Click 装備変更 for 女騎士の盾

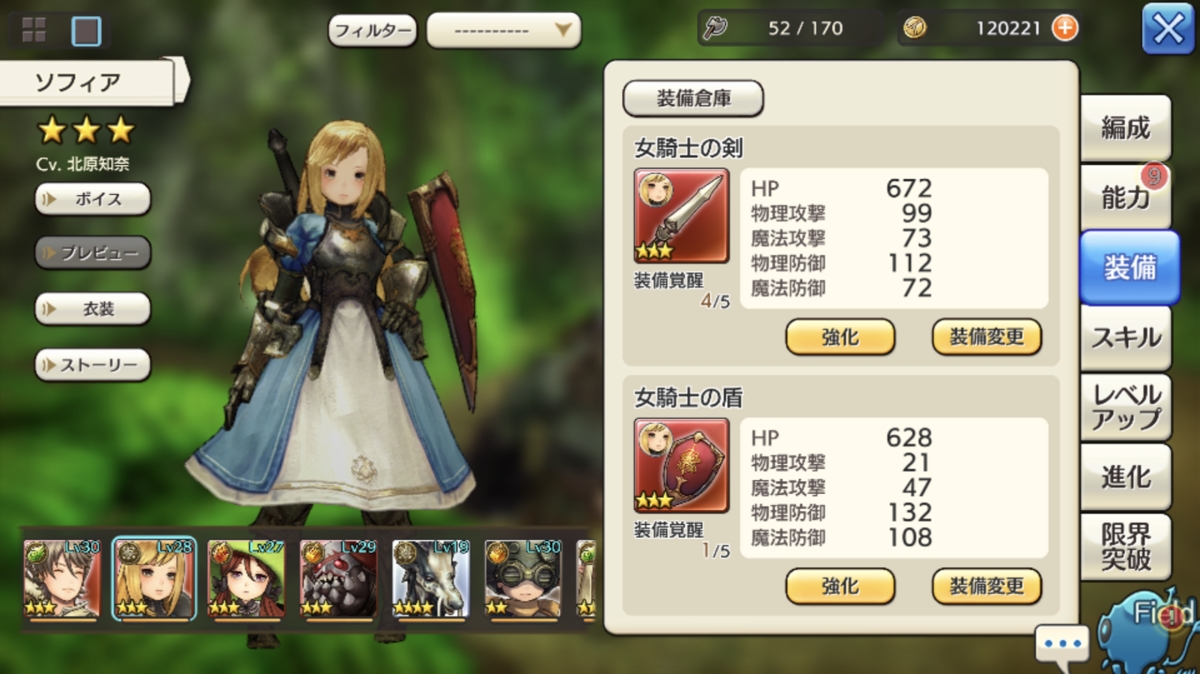[987, 586]
